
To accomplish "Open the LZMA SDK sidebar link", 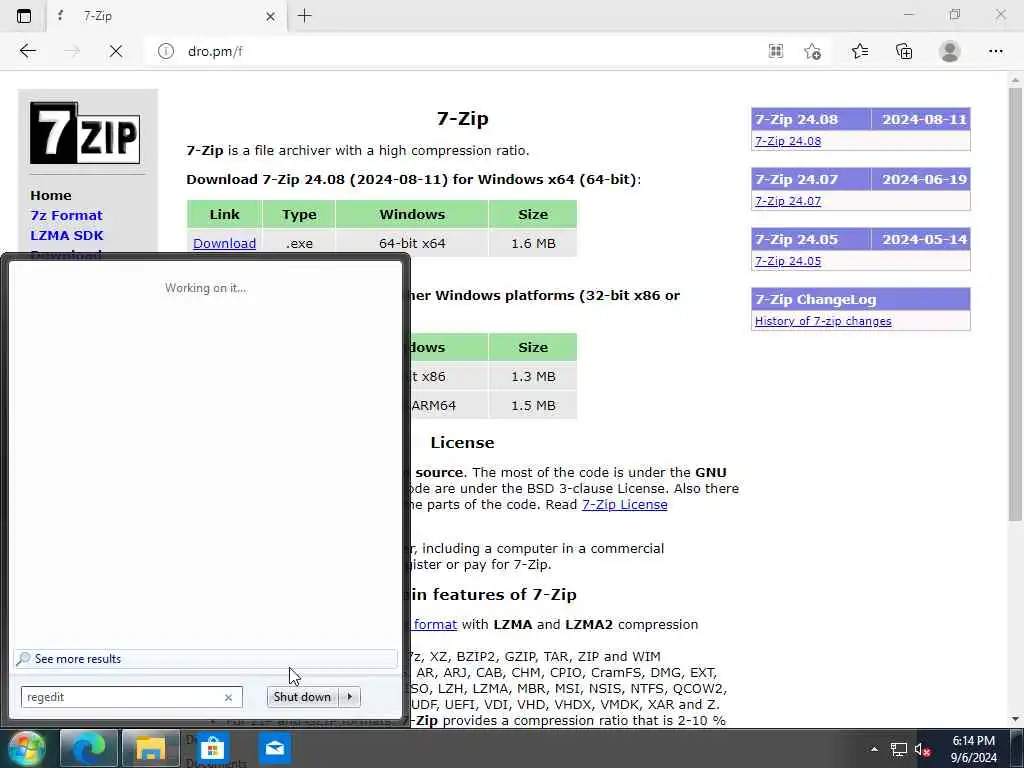I will [67, 235].
